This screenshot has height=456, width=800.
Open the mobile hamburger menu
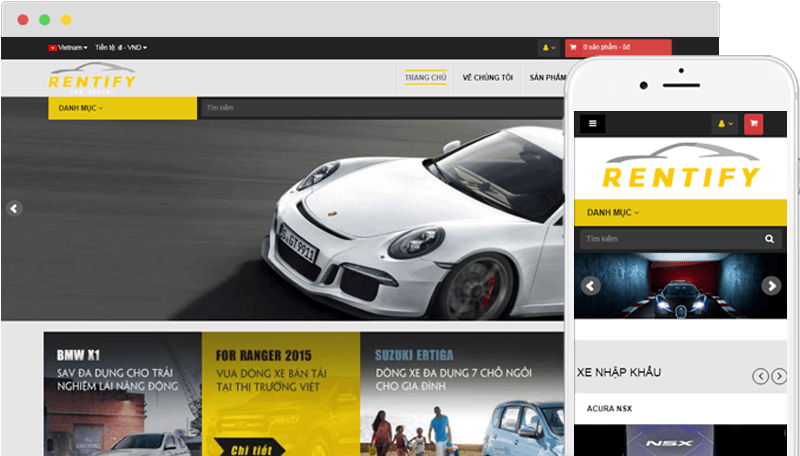[x=592, y=124]
